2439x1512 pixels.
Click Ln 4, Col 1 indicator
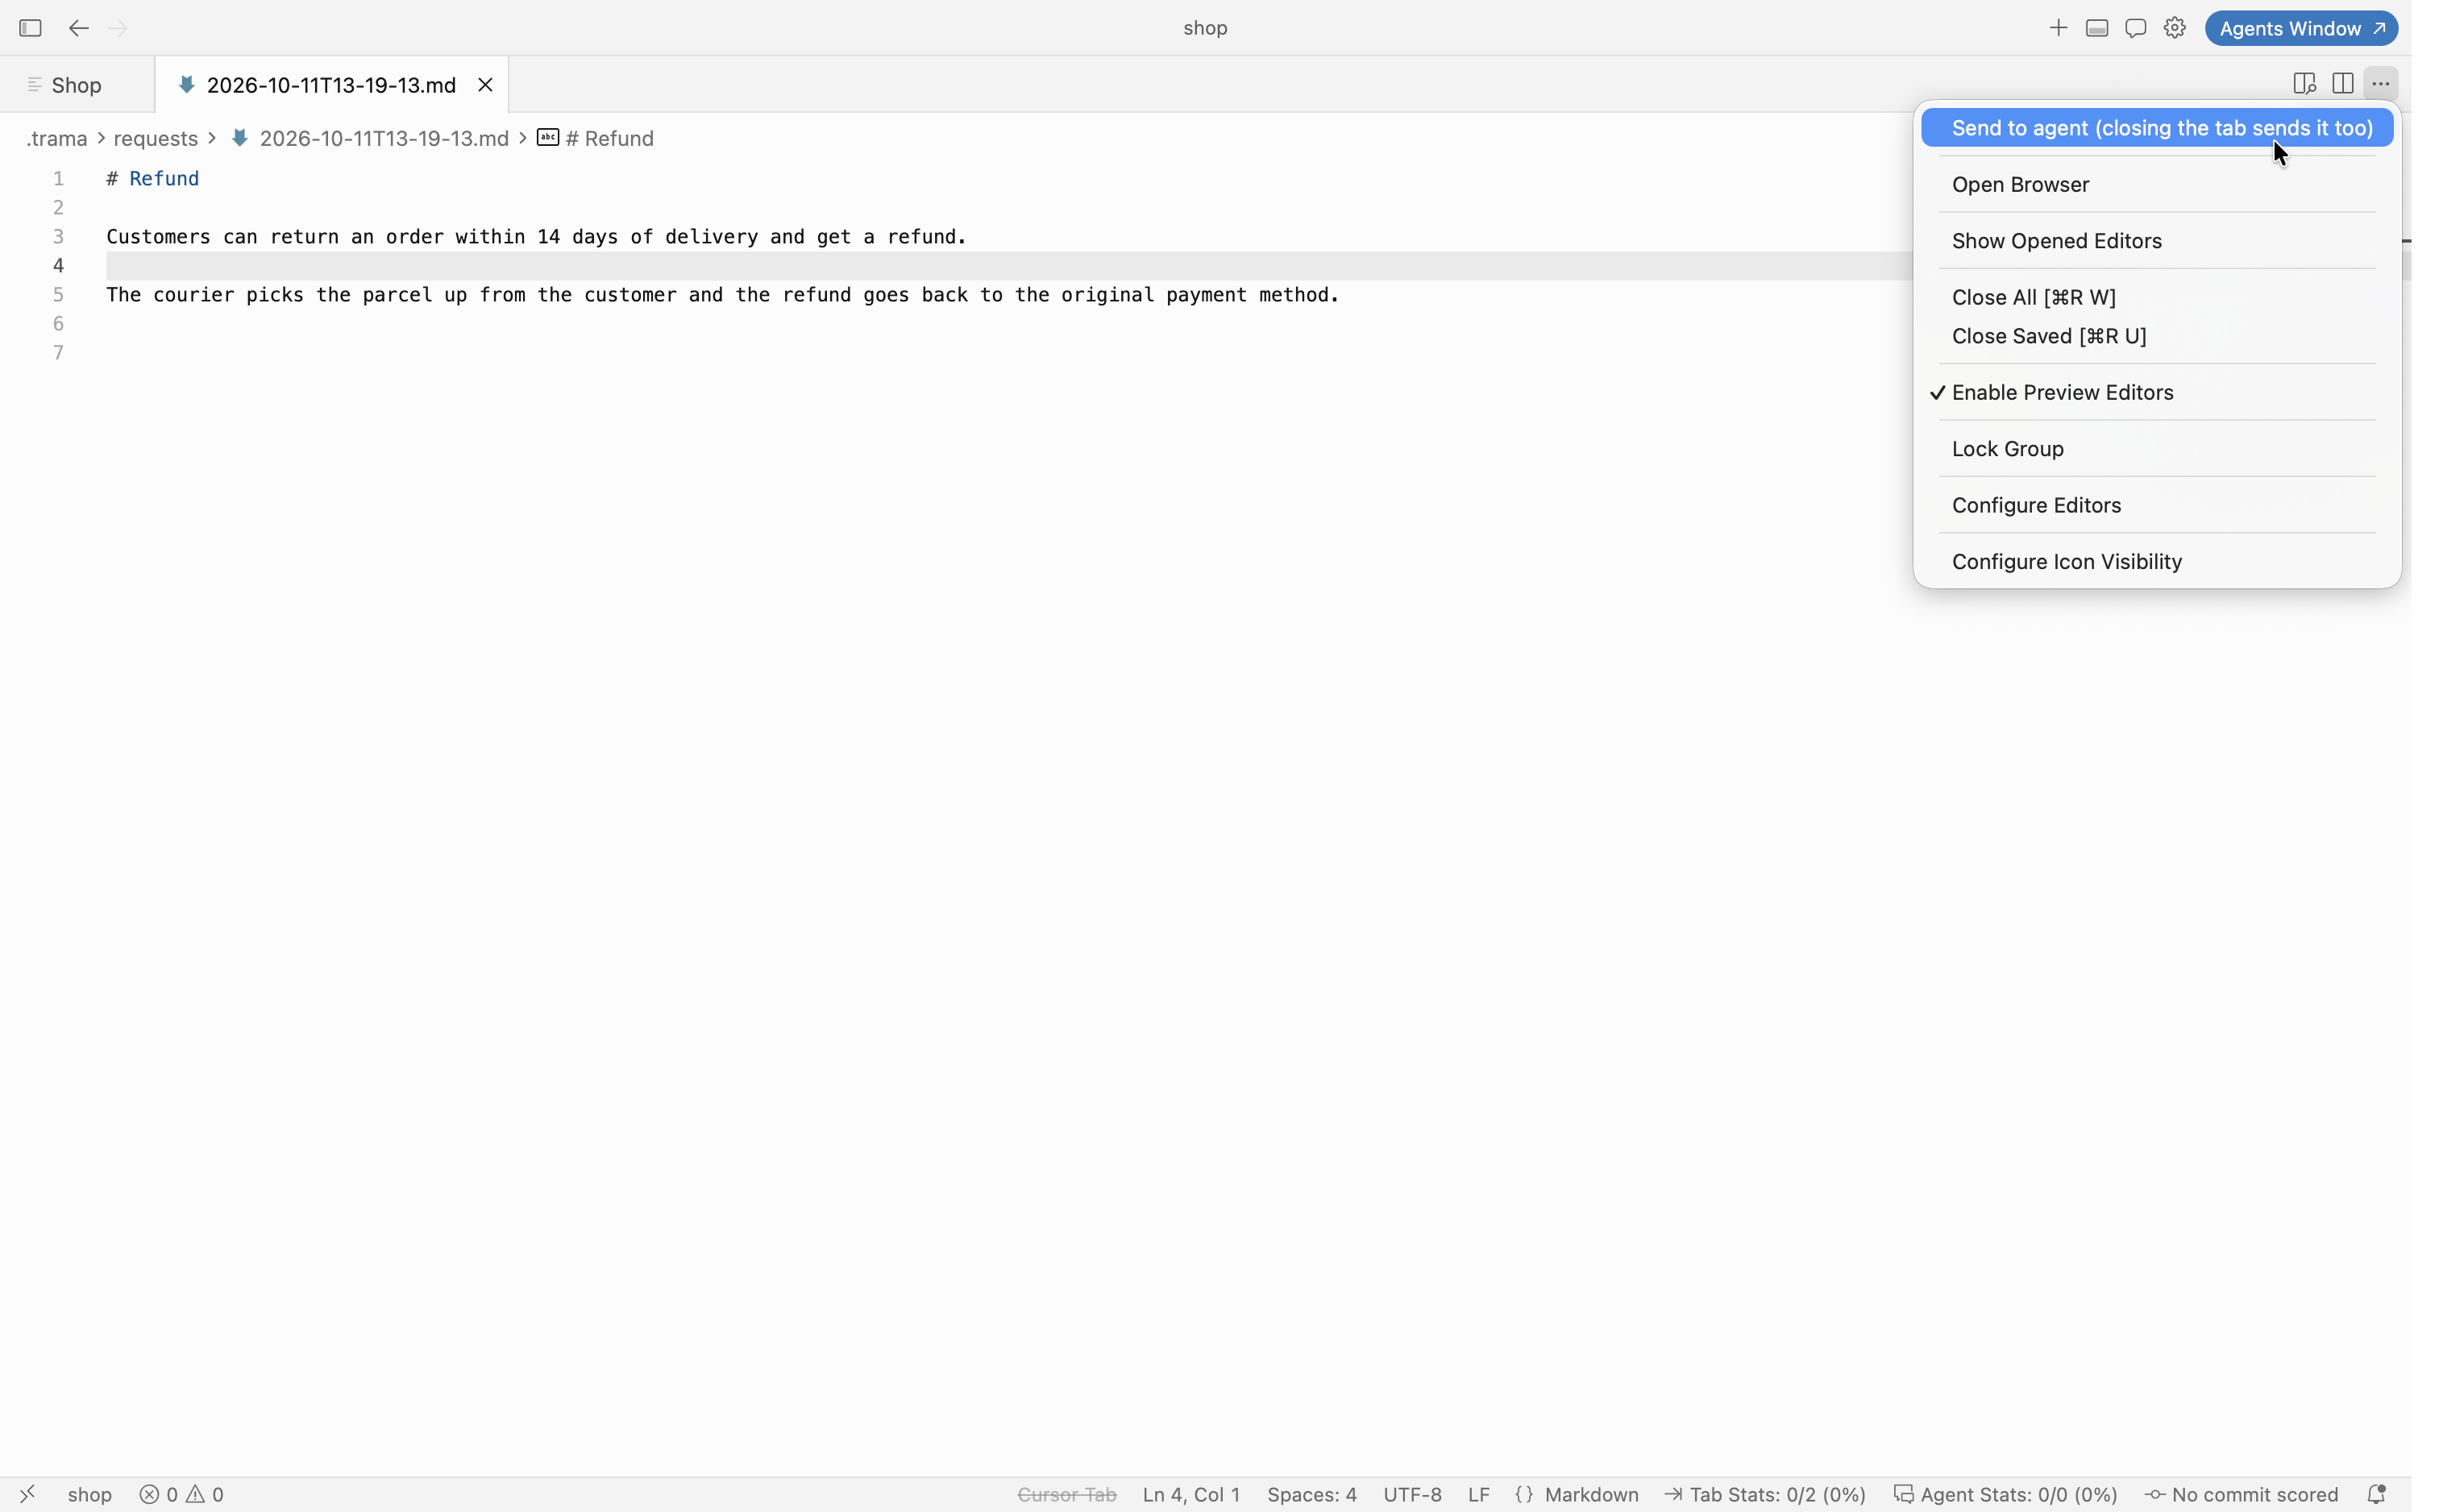[1191, 1494]
